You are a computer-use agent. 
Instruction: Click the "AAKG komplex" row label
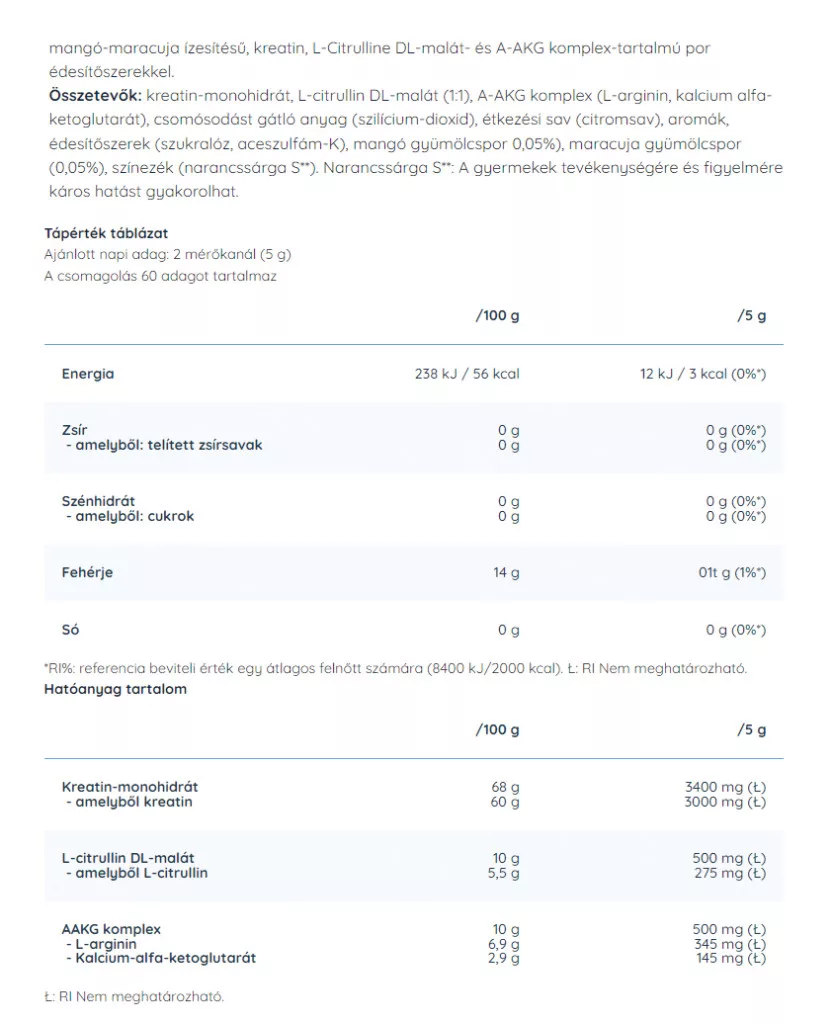coord(111,929)
